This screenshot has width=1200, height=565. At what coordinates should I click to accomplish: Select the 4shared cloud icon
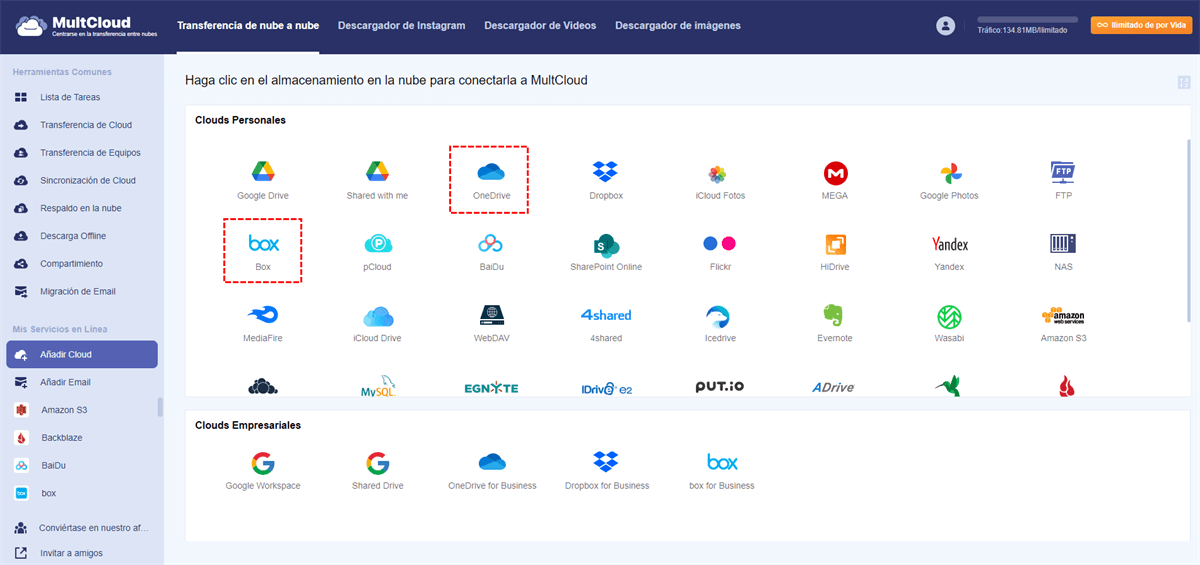pyautogui.click(x=606, y=323)
